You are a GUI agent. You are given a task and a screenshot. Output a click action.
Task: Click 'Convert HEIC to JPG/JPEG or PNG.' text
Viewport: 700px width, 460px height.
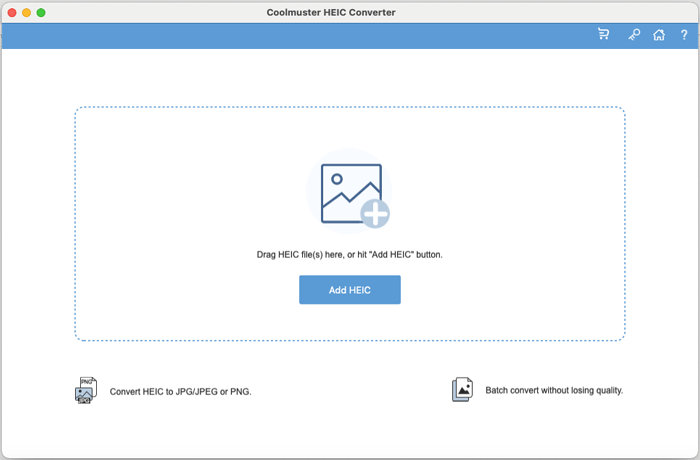click(x=180, y=392)
